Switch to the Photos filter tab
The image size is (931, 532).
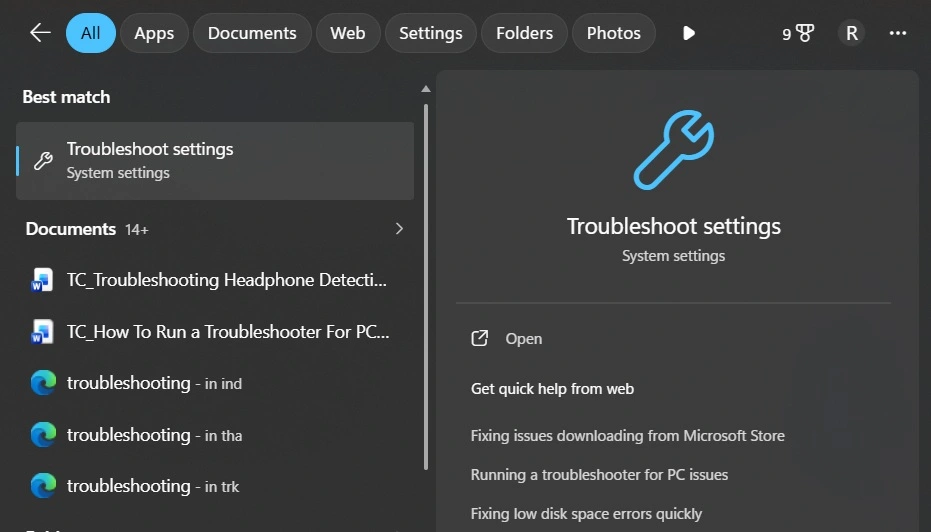(x=614, y=33)
